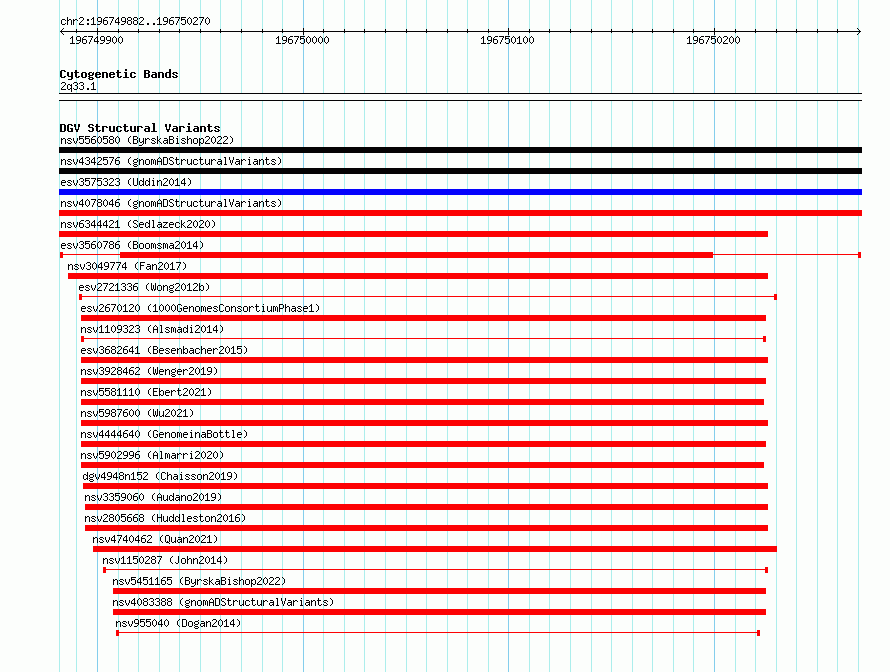Screen dimensions: 890x672
Task: Open esv2670120 (1000GenomesConsortiumPhase1) variant
Action: point(200,308)
